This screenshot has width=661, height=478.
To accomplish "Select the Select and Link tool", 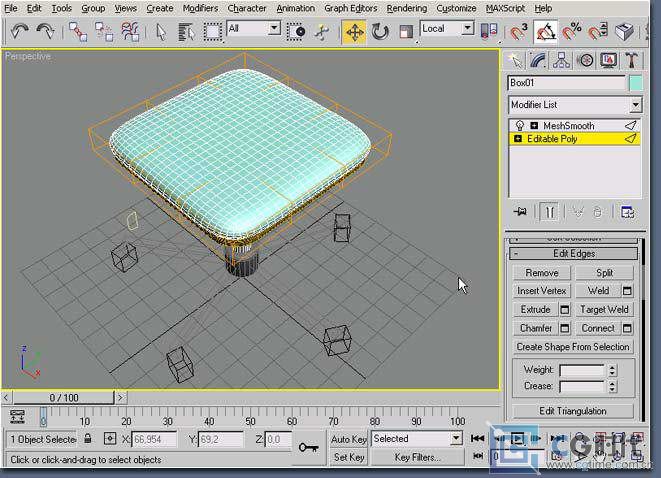I will point(78,32).
